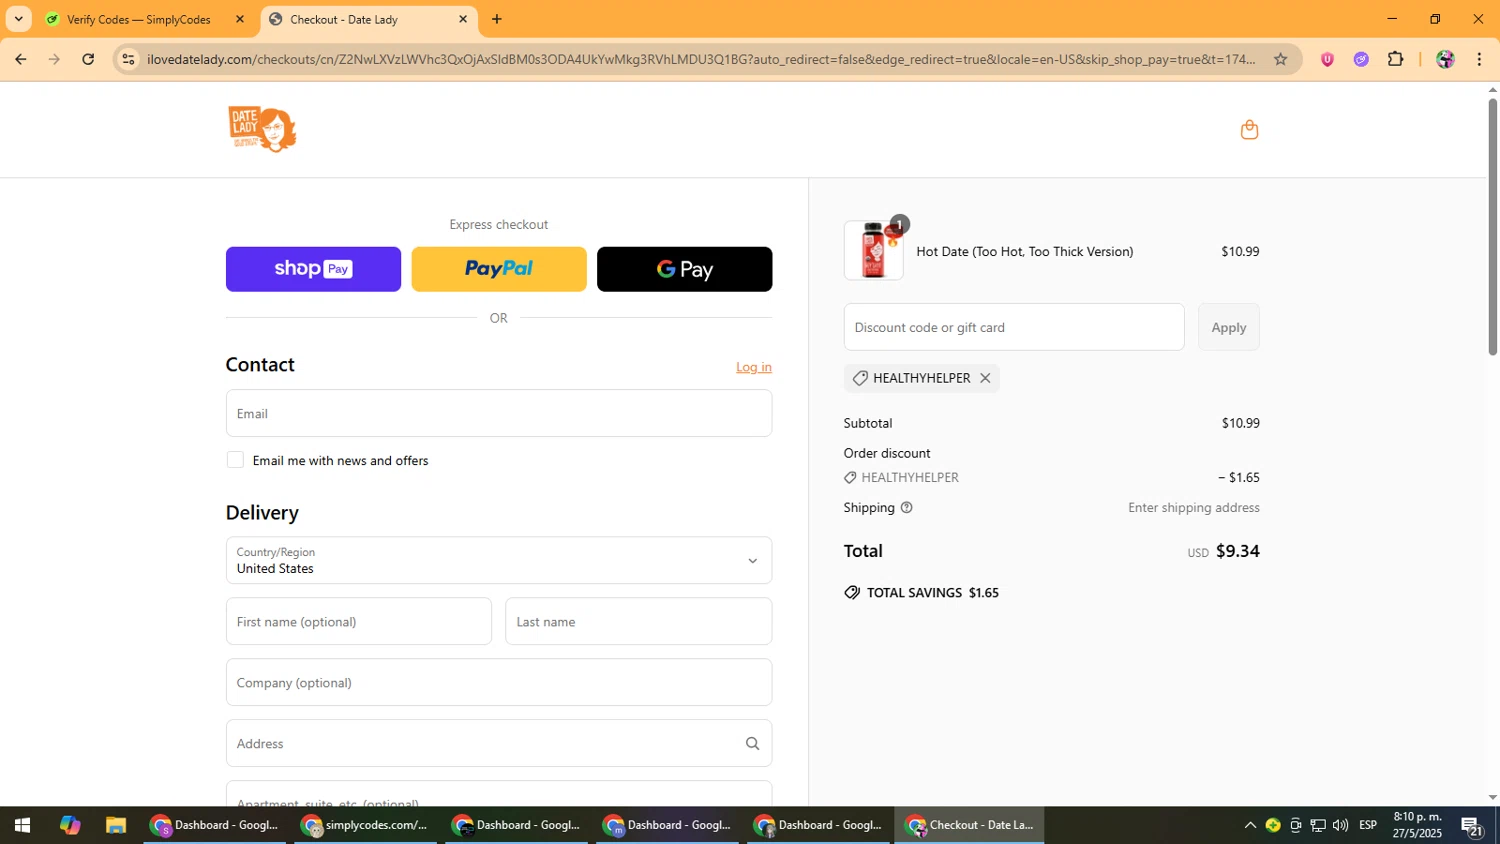Click the Hot Date (Too Hot, Too Thick Version) title
Viewport: 1500px width, 844px height.
(x=1025, y=252)
